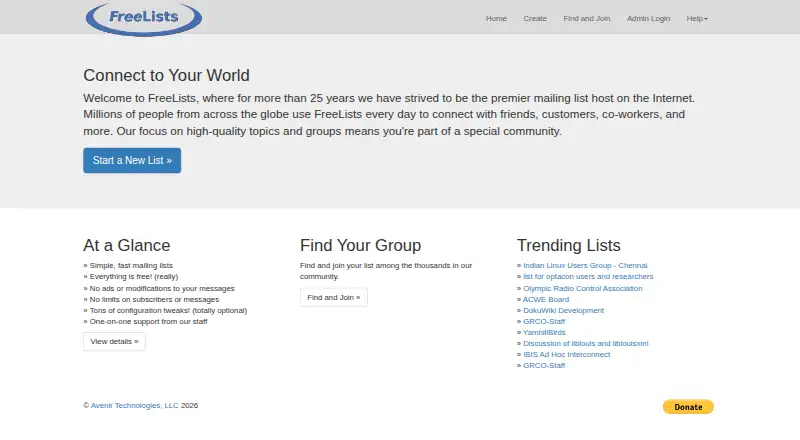The width and height of the screenshot is (800, 440).
Task: Open Olympic Radio Control Association list
Action: 583,288
